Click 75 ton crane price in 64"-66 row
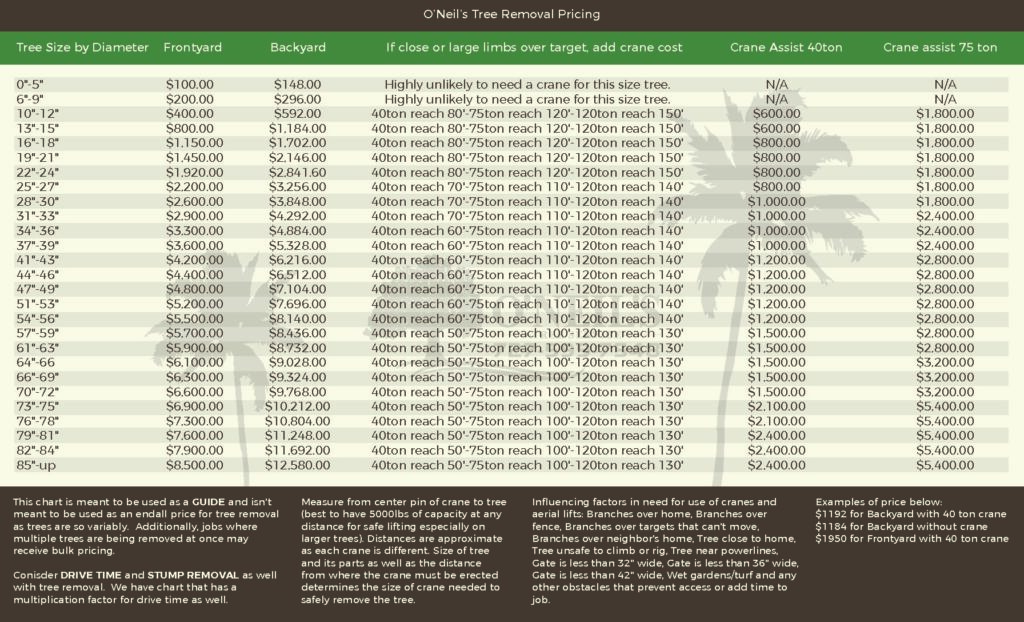The image size is (1024, 622). click(x=945, y=363)
